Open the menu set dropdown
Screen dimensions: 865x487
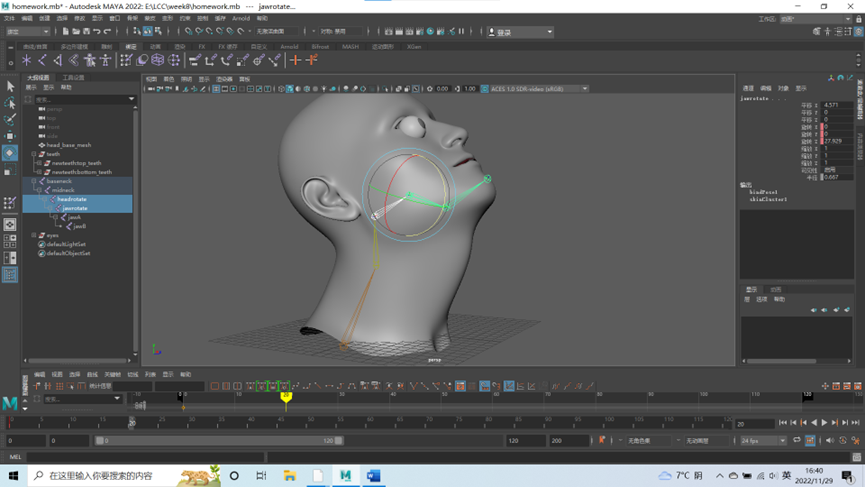point(28,31)
